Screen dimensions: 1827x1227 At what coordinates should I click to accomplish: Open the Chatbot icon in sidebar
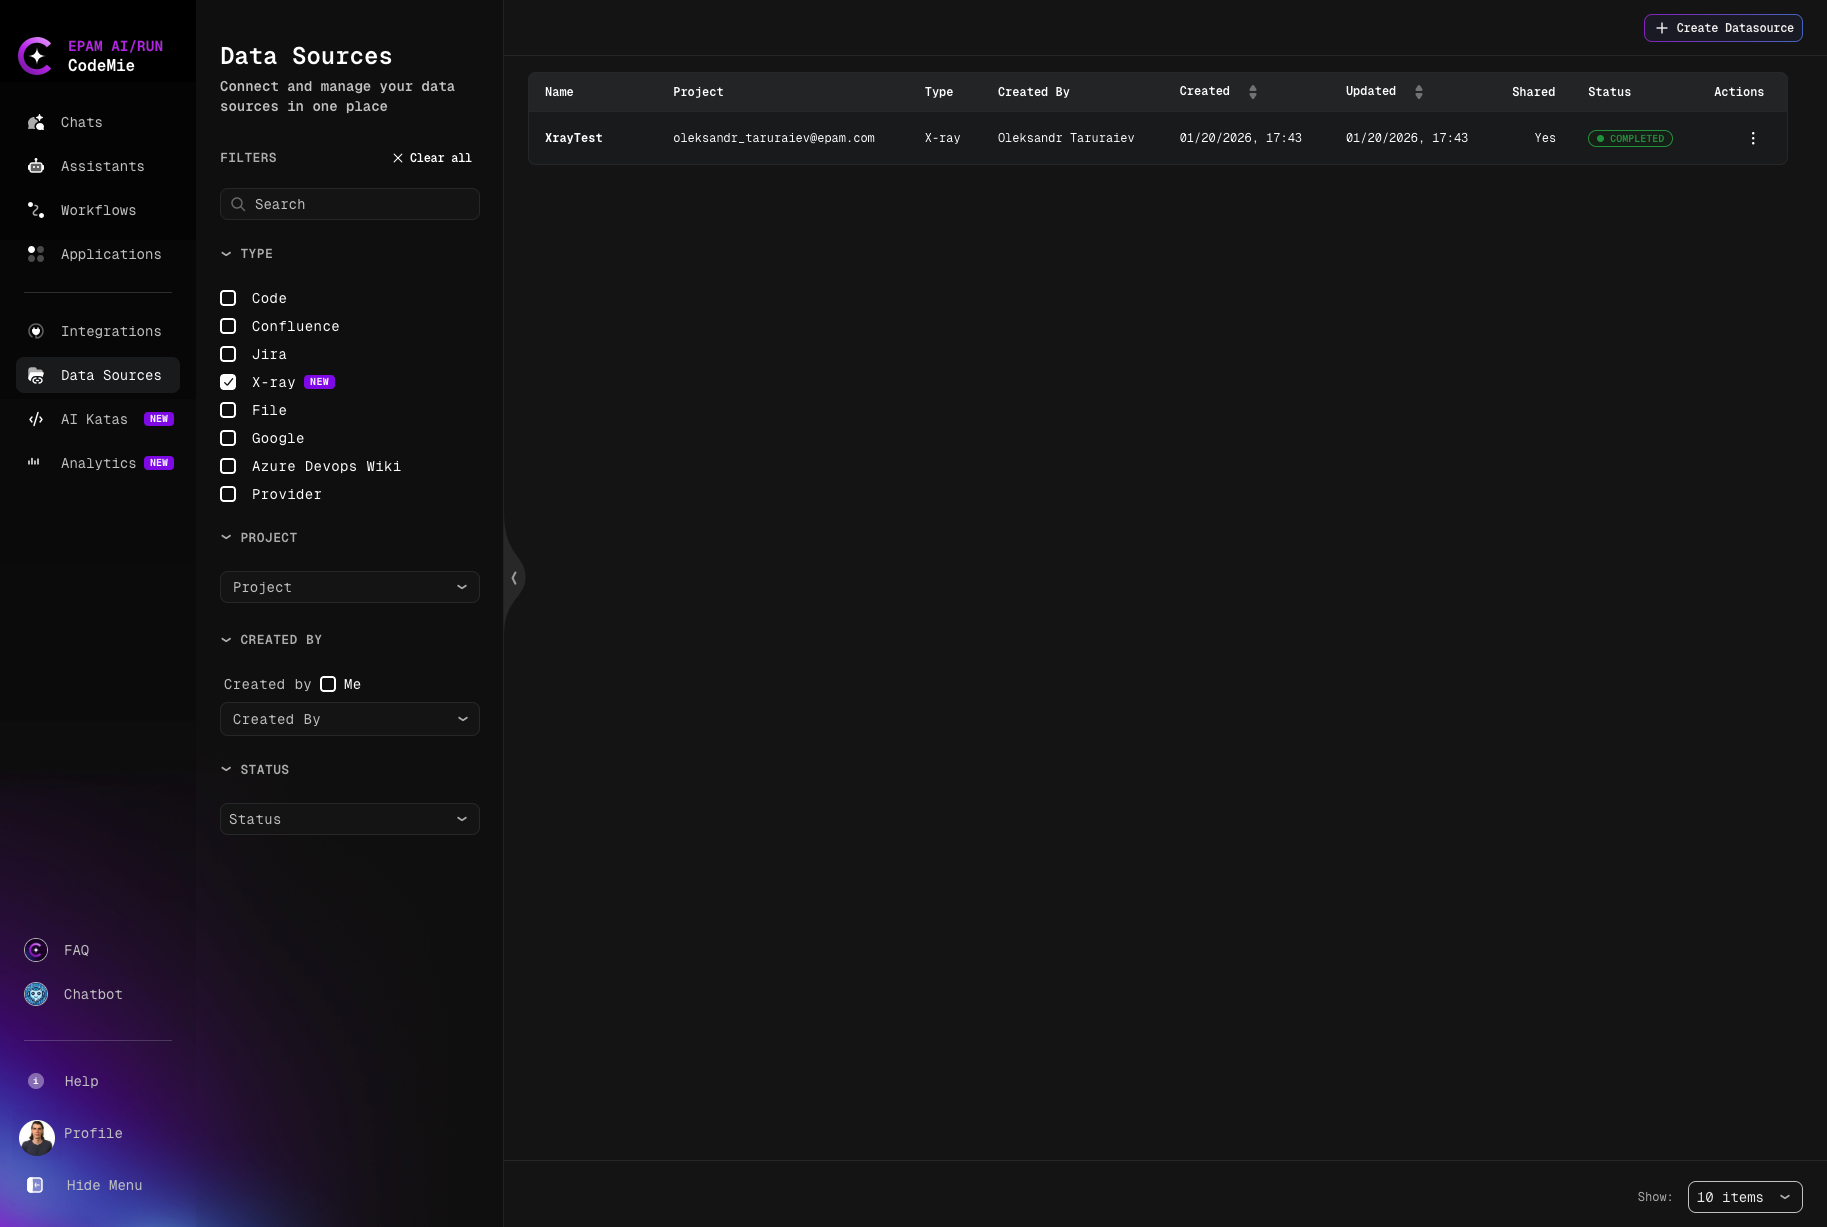pos(36,994)
